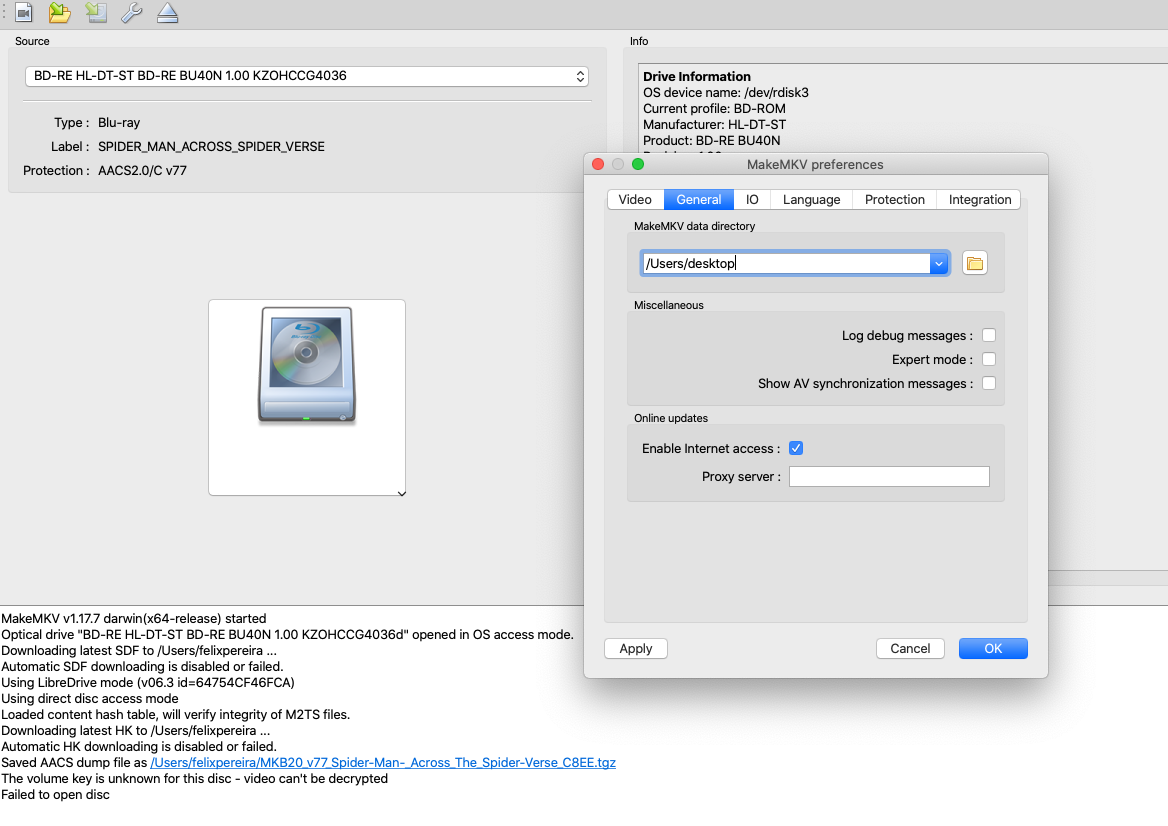
Task: Open a video file with the file icon
Action: [24, 13]
